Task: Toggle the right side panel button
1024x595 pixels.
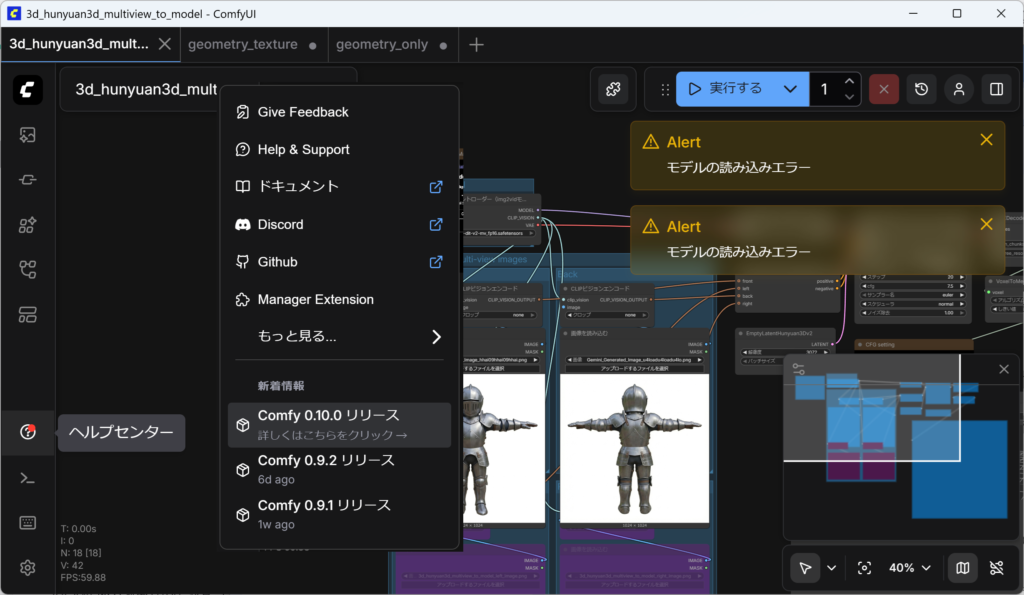Action: (x=996, y=89)
